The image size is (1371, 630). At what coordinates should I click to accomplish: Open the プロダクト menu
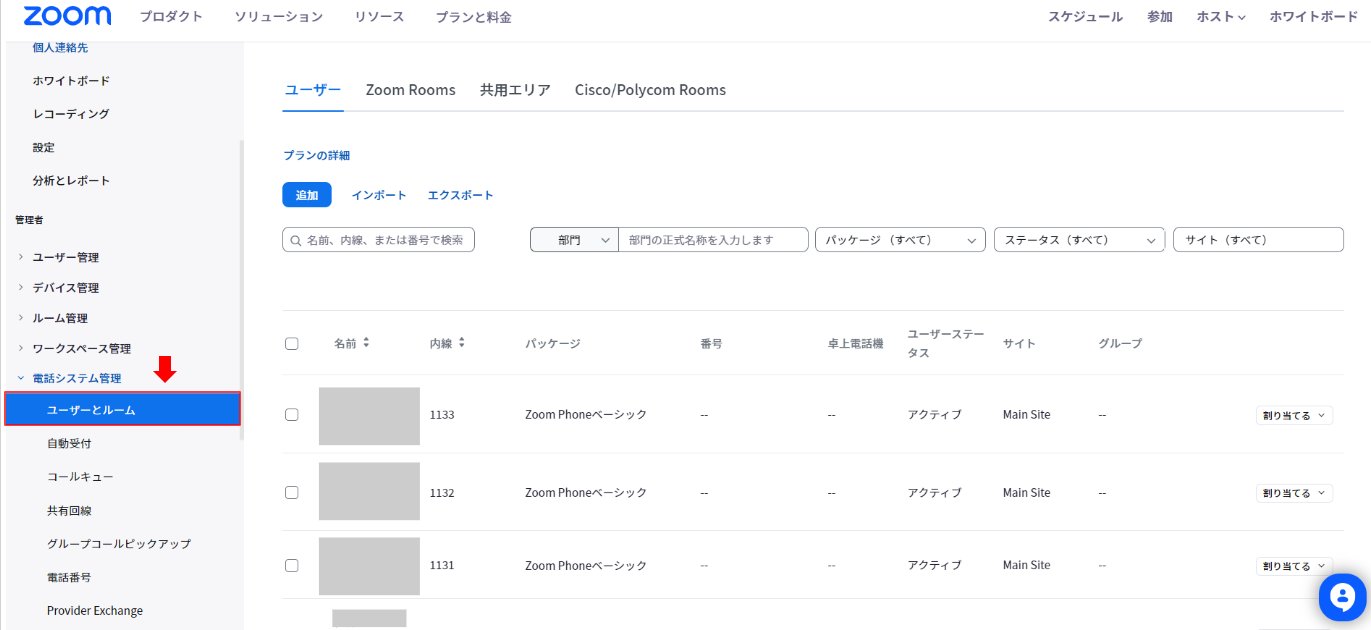[x=171, y=17]
